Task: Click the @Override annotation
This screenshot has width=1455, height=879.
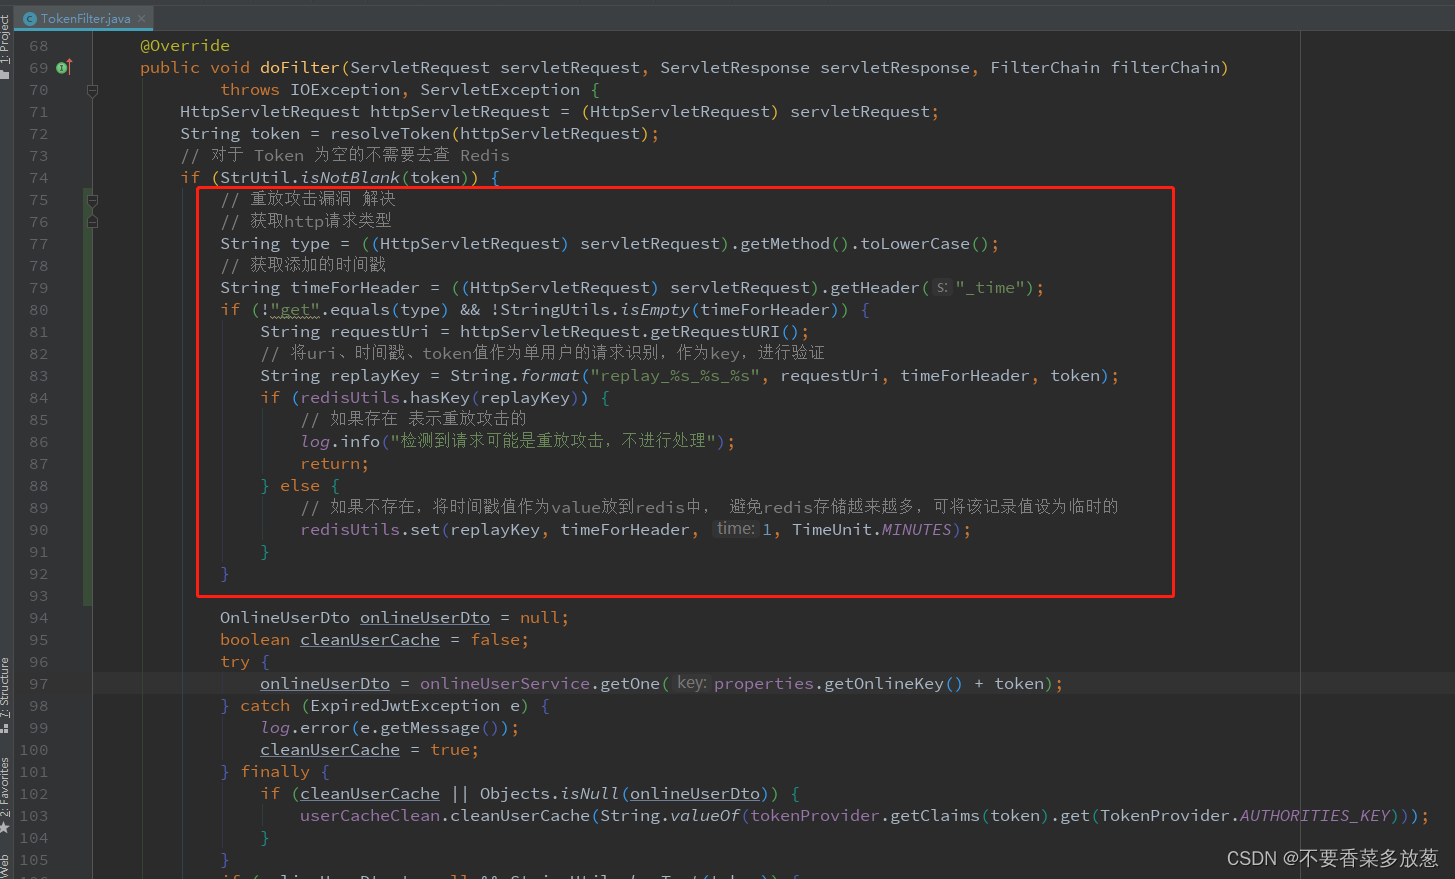Action: [x=185, y=46]
